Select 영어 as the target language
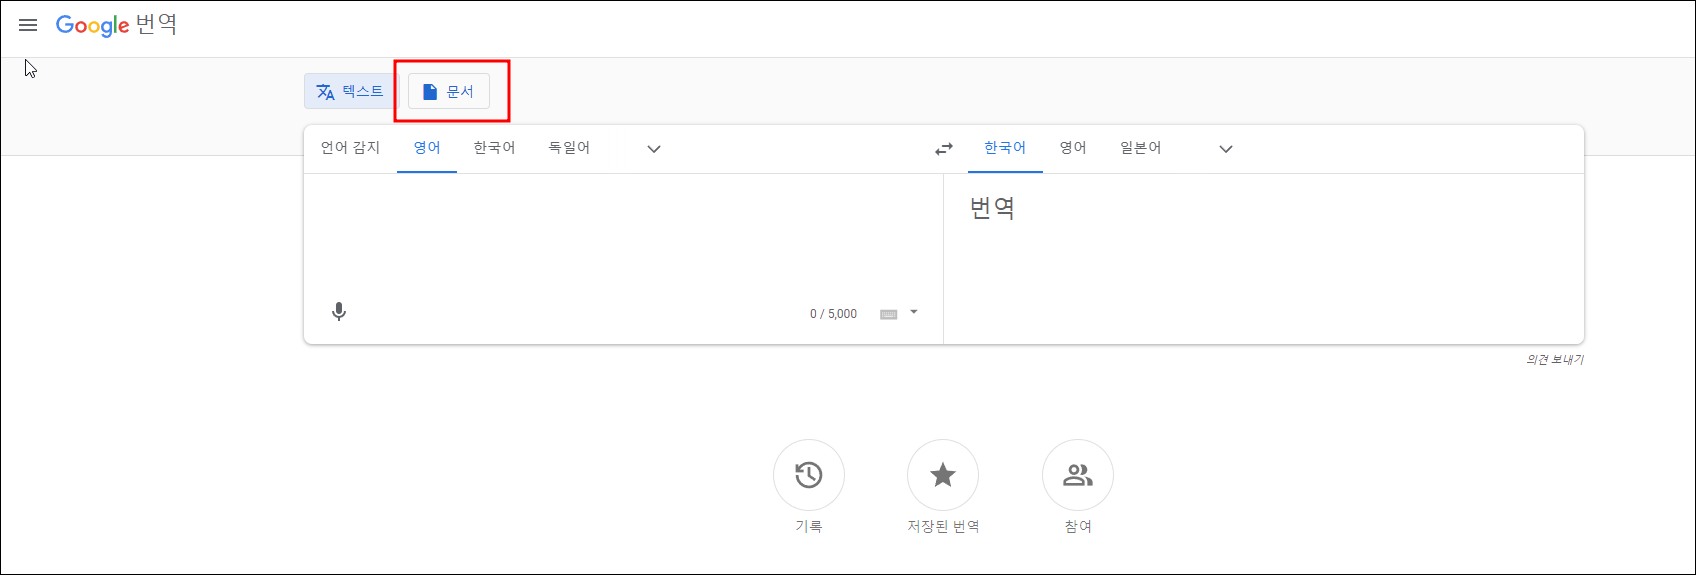Viewport: 1696px width, 575px height. (x=1073, y=148)
